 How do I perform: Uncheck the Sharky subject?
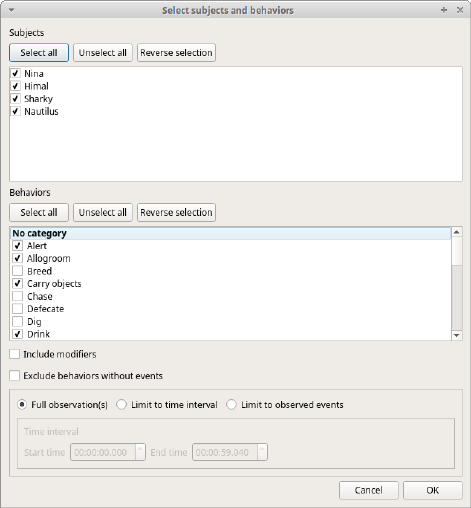15,99
